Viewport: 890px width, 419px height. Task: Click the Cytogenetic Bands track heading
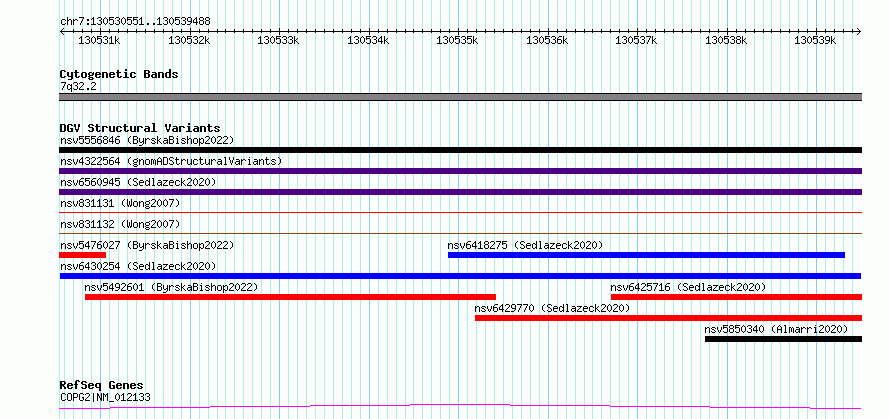[x=119, y=74]
